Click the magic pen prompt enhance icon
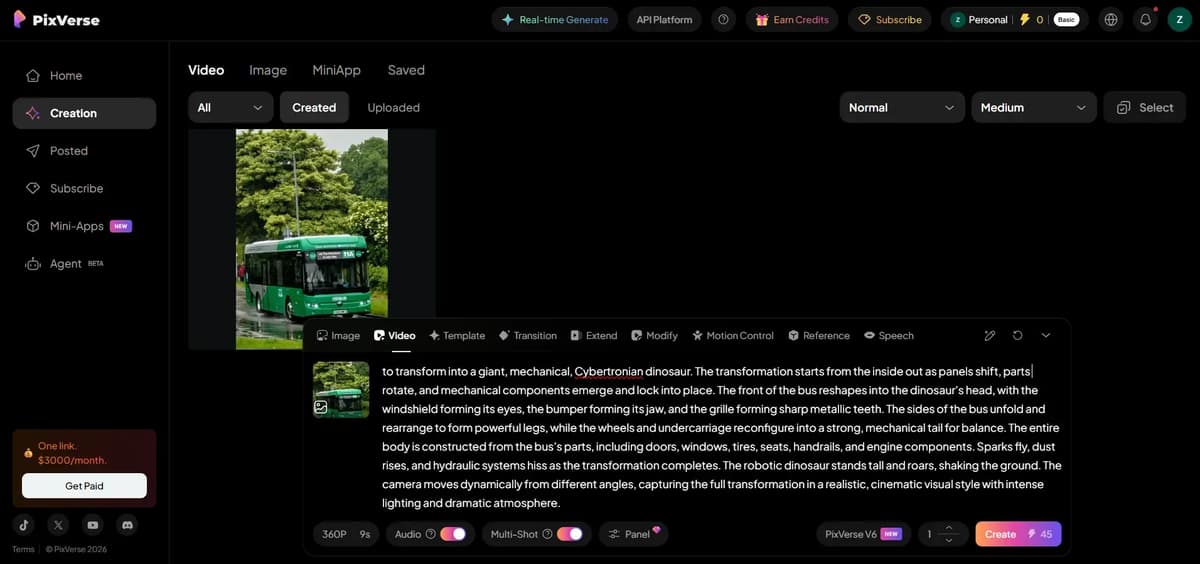1200x564 pixels. 989,335
